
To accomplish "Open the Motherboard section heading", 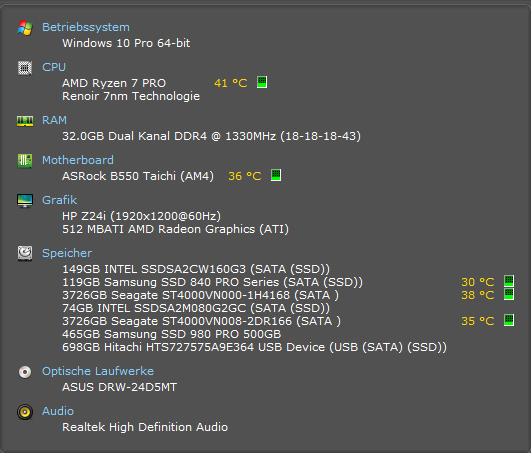I will point(78,160).
